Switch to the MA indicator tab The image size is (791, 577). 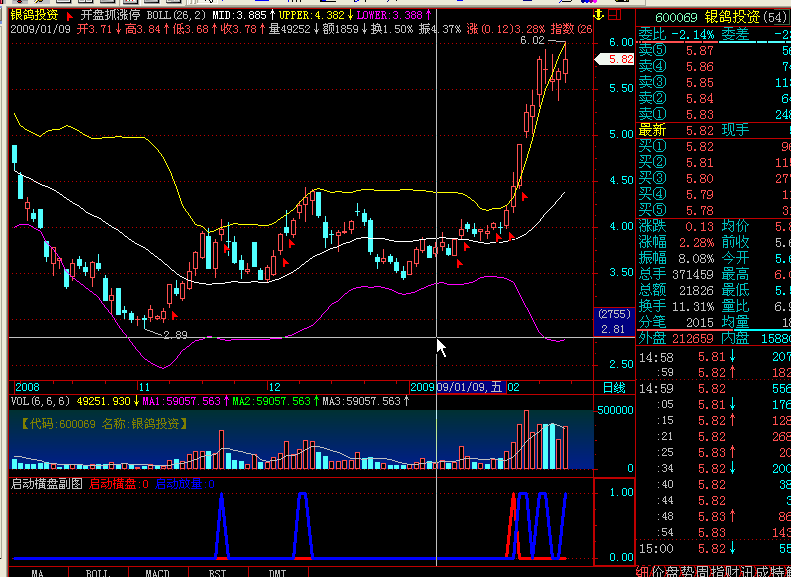38,572
